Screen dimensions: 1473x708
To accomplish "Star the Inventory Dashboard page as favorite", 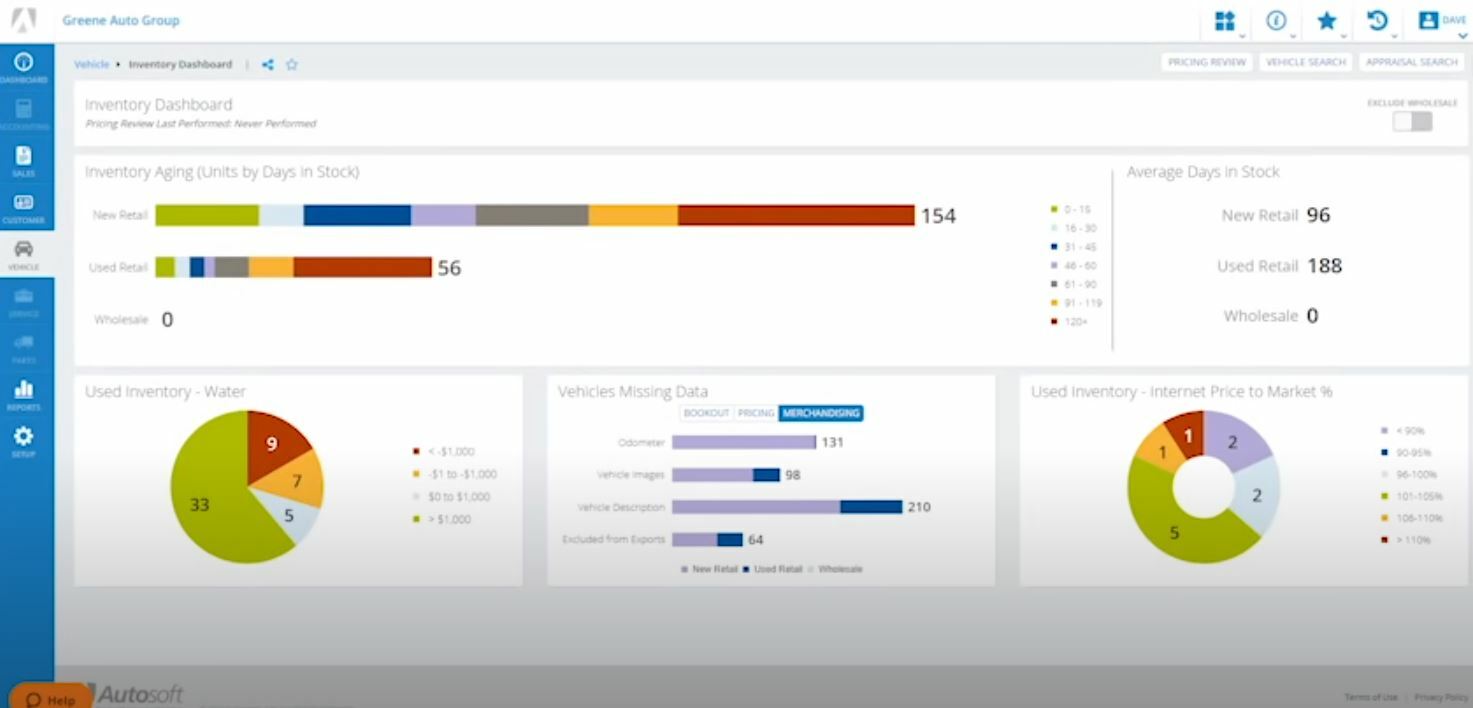I will point(291,63).
